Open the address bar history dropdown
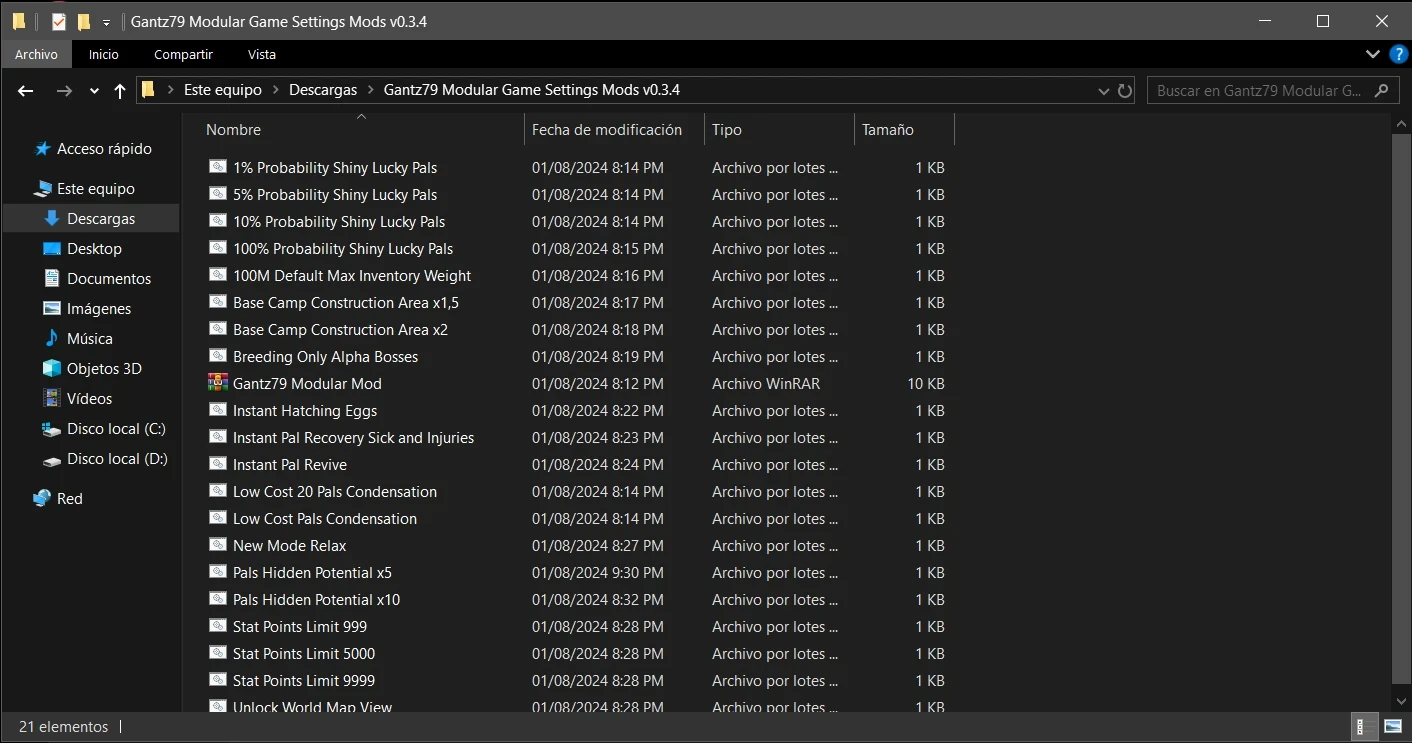 pos(1103,90)
